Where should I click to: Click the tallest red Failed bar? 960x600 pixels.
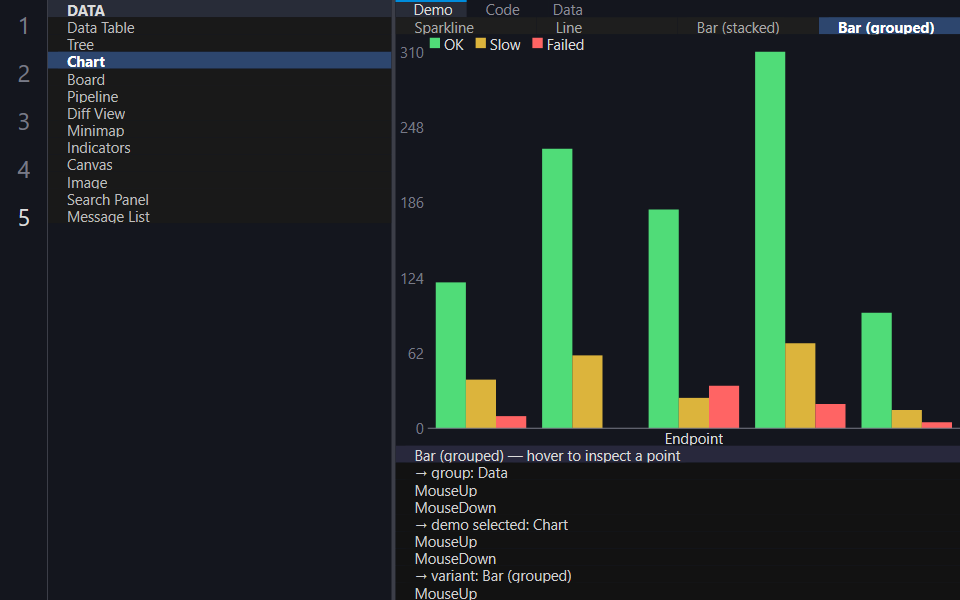point(724,407)
